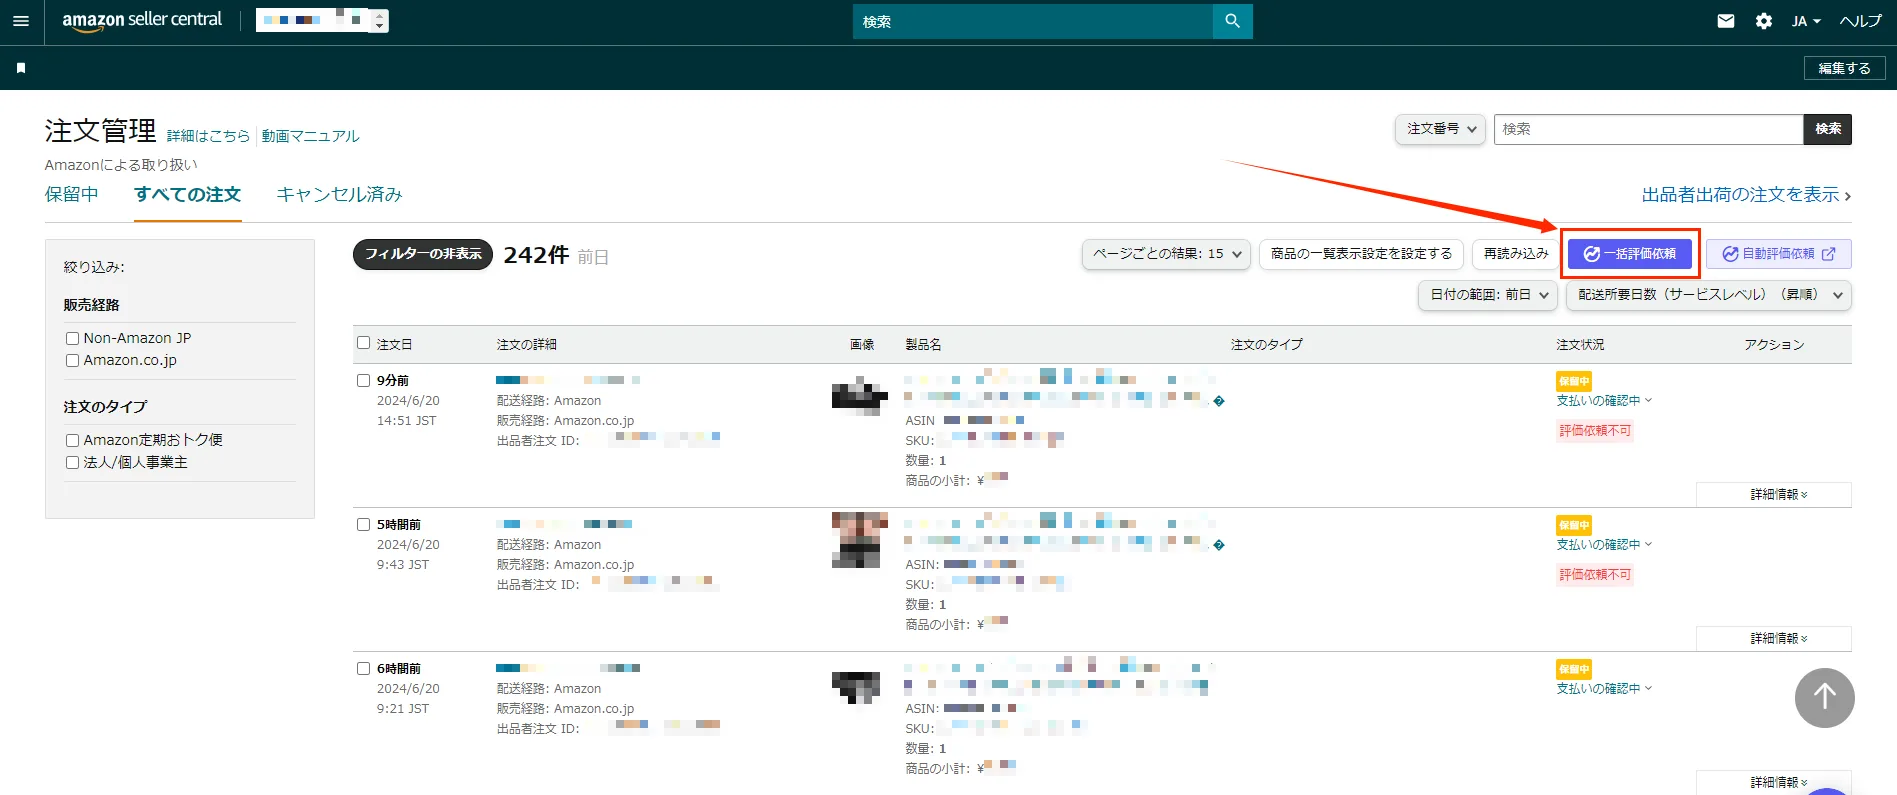Click diamond icon beside second product name

(1218, 545)
